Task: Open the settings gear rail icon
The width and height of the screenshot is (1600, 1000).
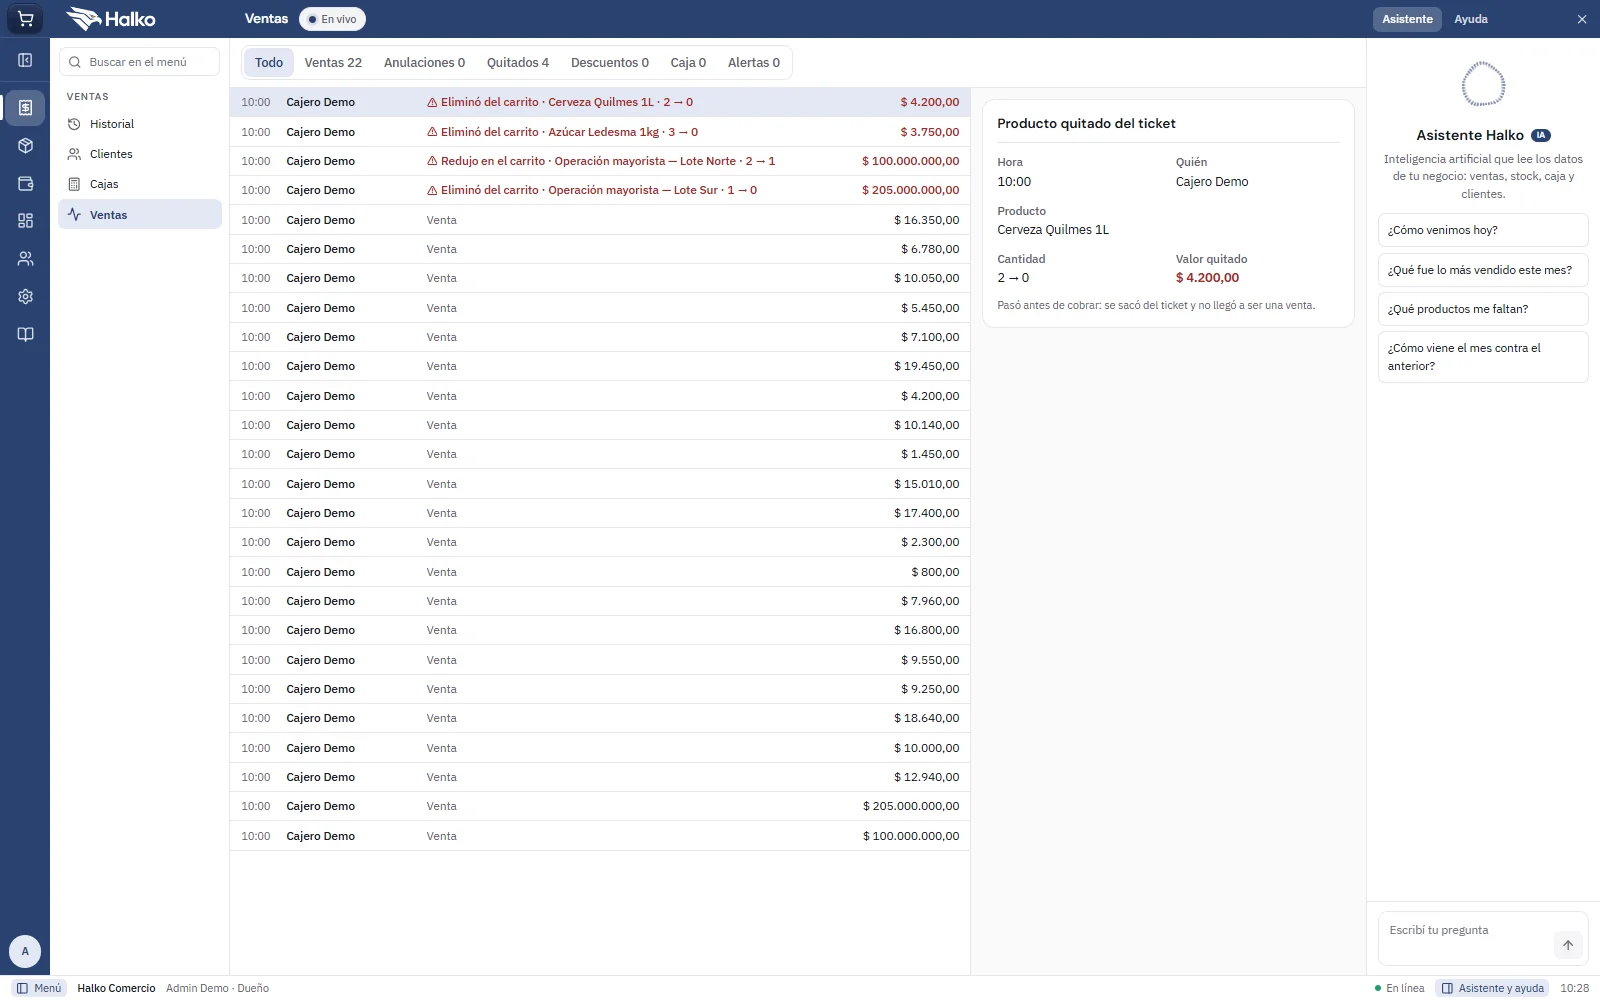Action: (25, 297)
